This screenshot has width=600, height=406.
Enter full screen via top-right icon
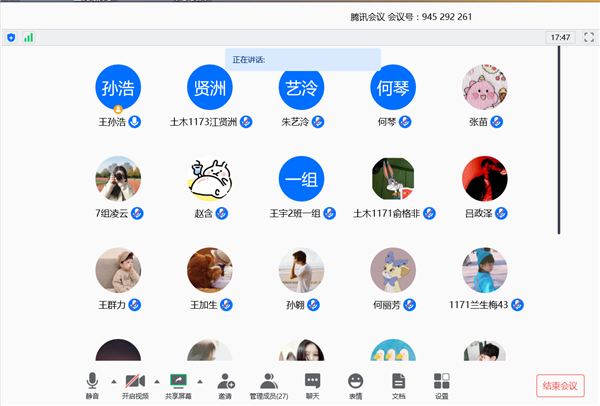pos(588,37)
